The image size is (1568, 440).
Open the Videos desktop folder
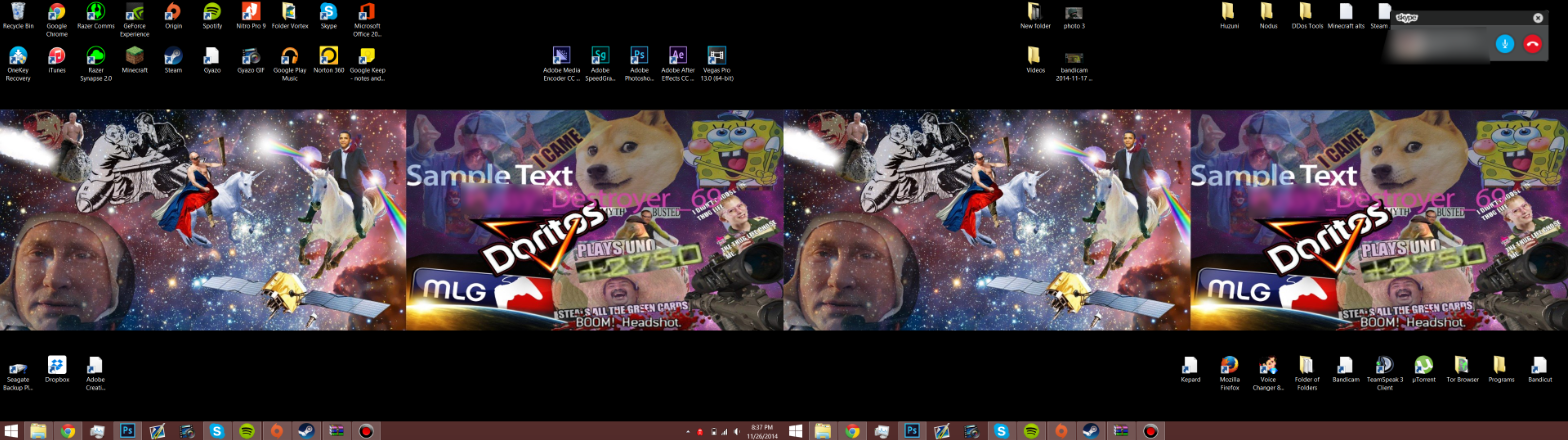[1035, 61]
